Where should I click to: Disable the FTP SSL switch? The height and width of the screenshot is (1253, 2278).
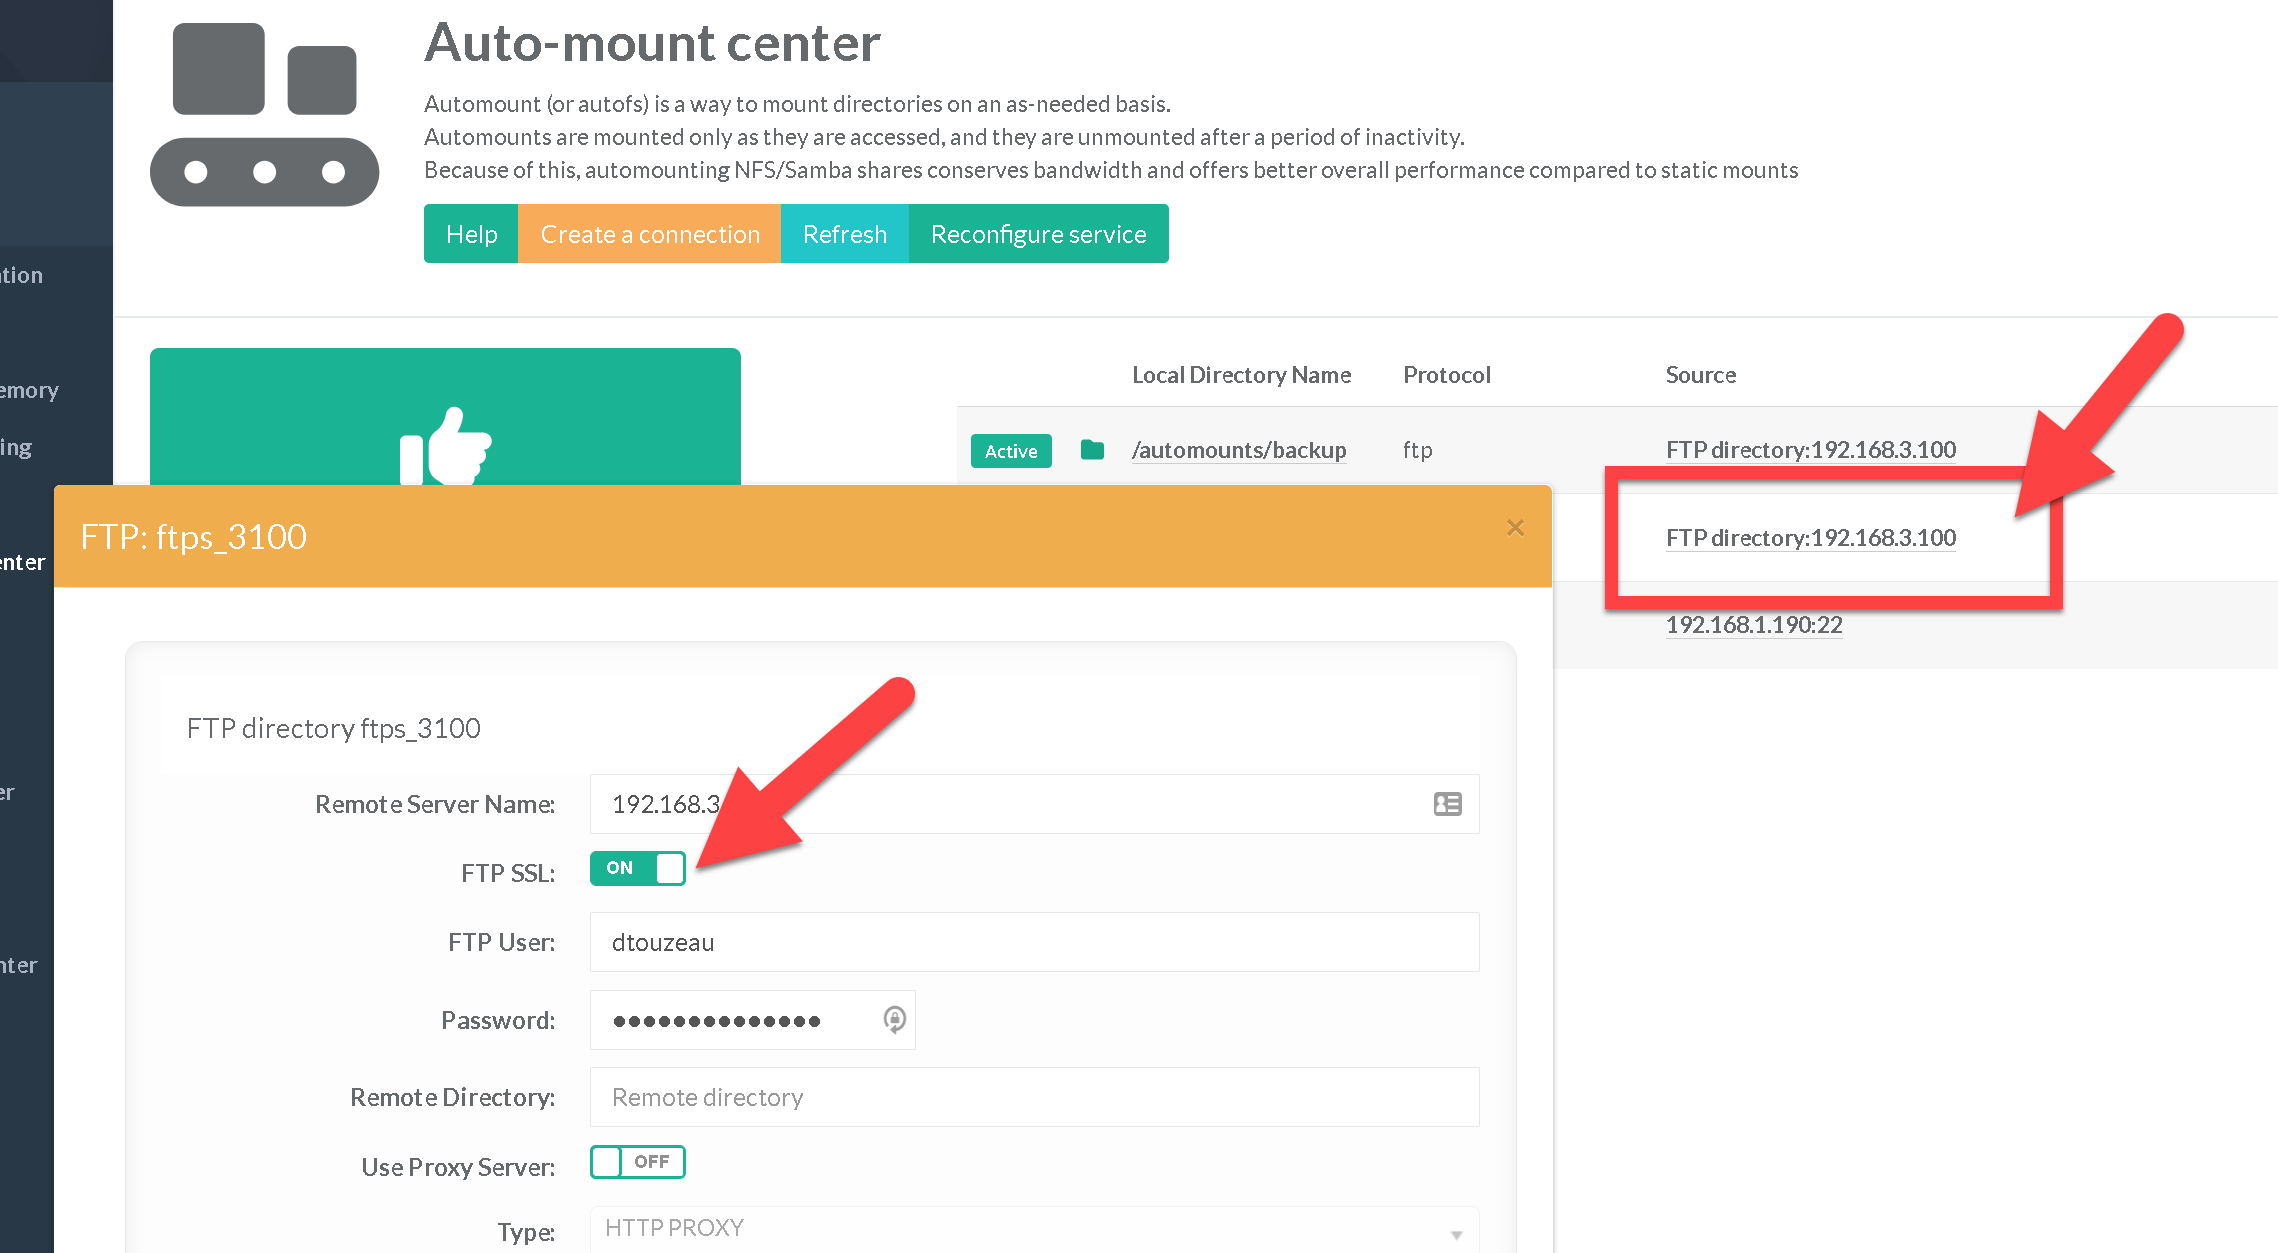click(637, 868)
